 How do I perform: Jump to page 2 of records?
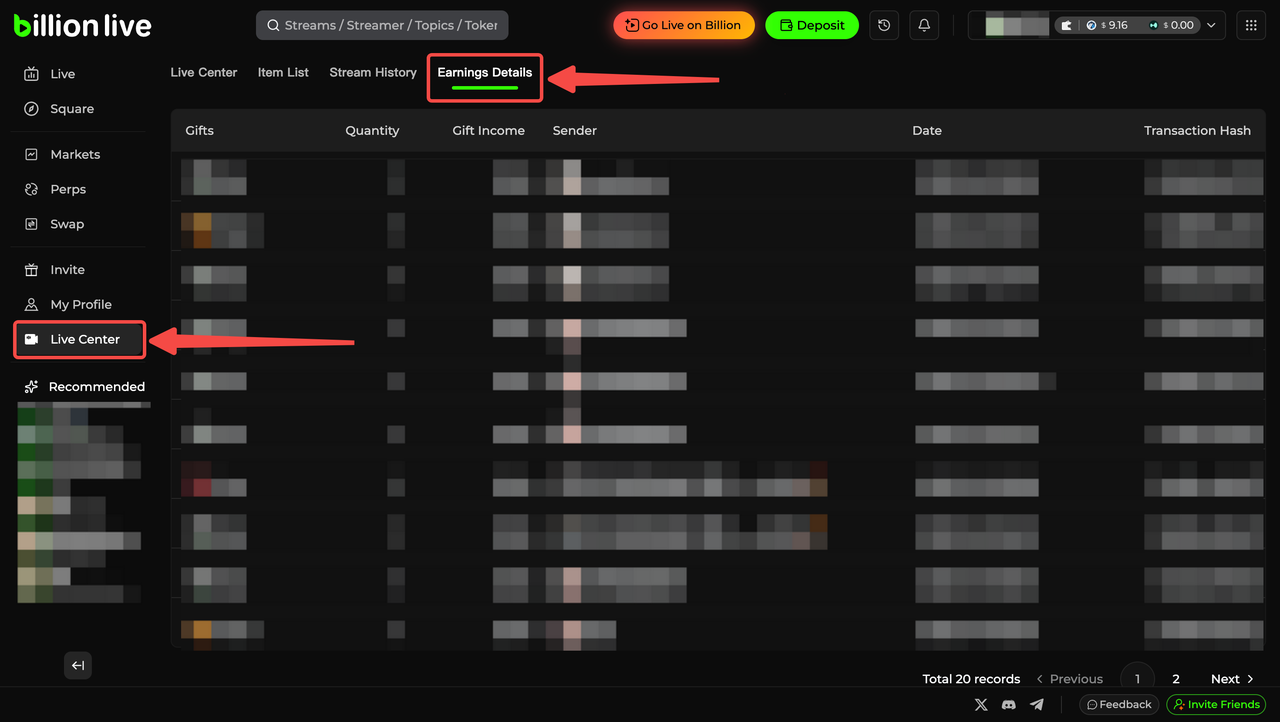coord(1176,679)
